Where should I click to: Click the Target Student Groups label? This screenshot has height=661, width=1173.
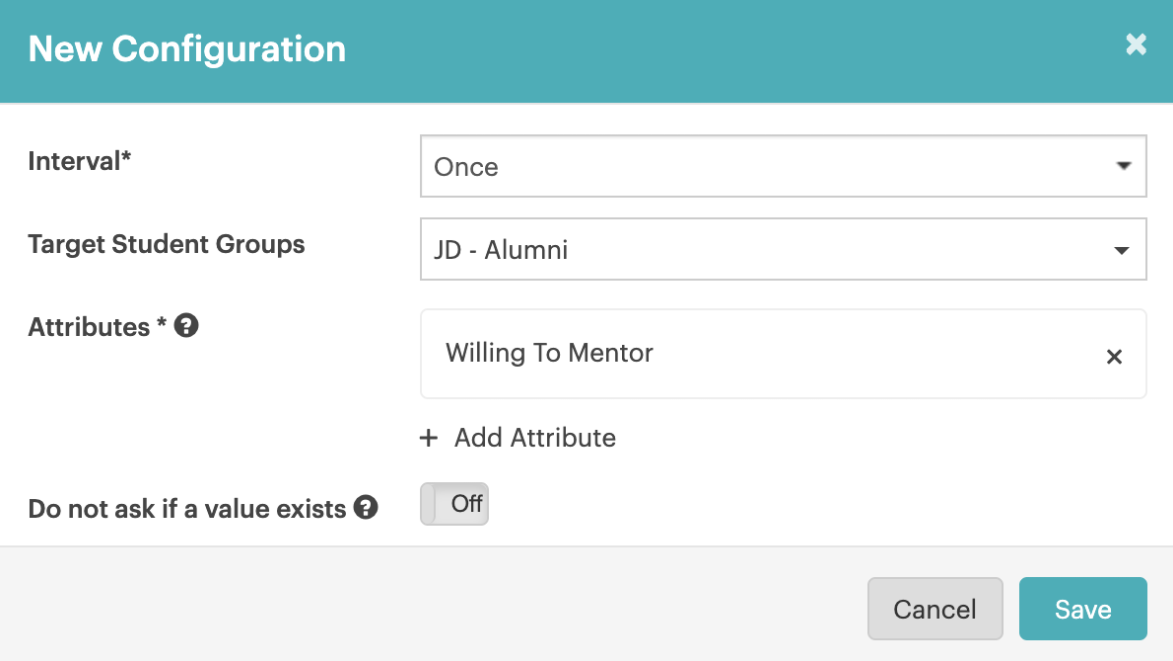[166, 244]
